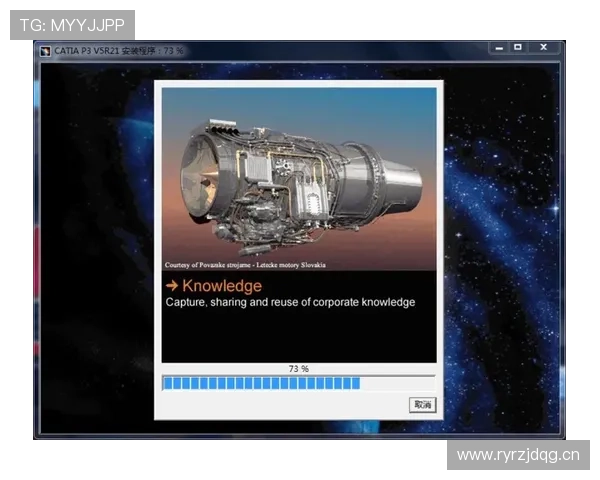Maximize the CATIA installer window
Viewport: 600px width, 480px height.
click(x=518, y=47)
